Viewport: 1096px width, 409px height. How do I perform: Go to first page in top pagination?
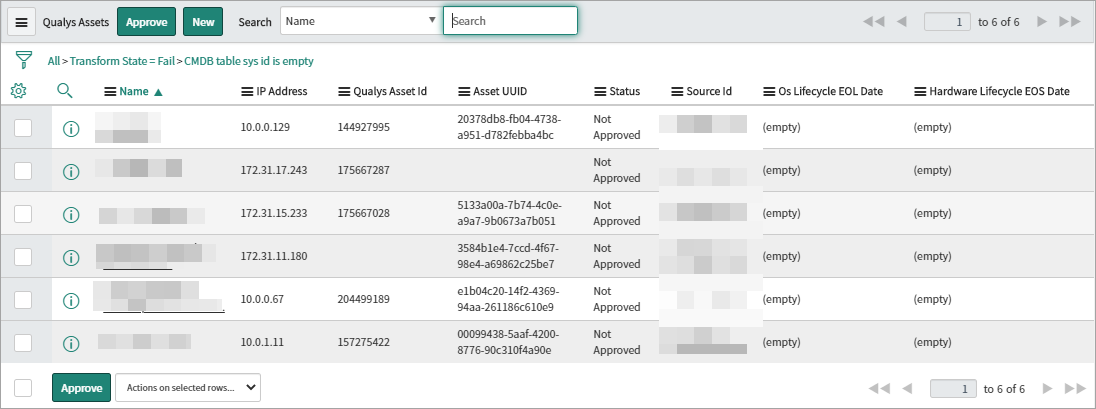coord(874,22)
